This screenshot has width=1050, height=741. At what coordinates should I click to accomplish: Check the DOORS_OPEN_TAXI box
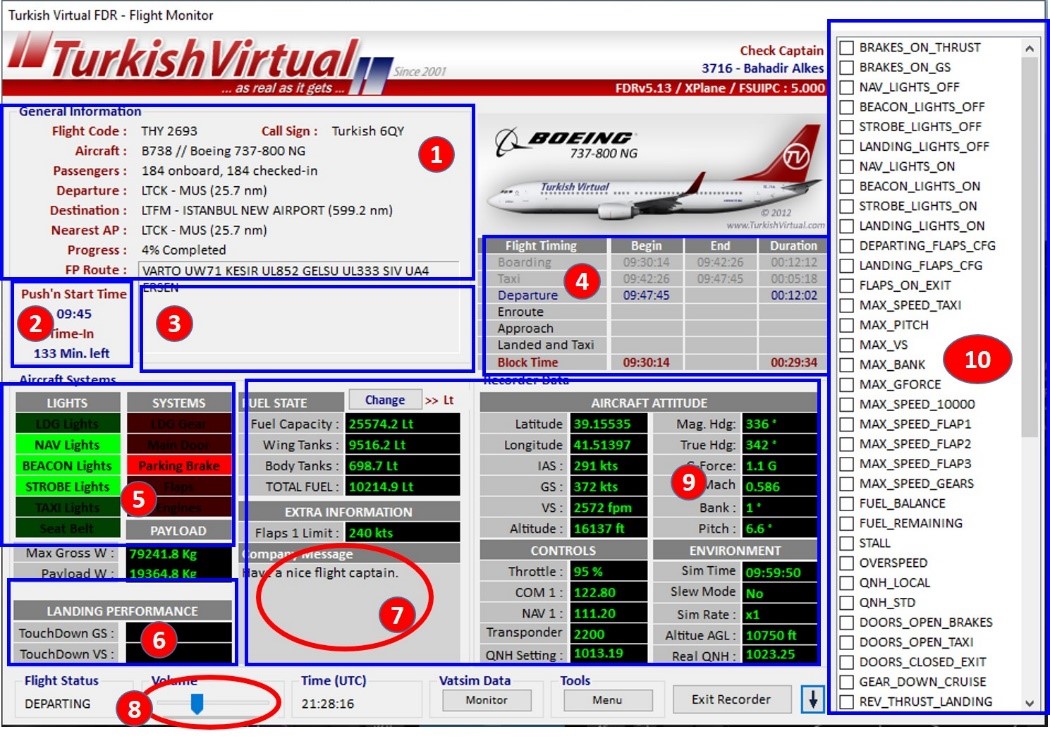[x=847, y=643]
